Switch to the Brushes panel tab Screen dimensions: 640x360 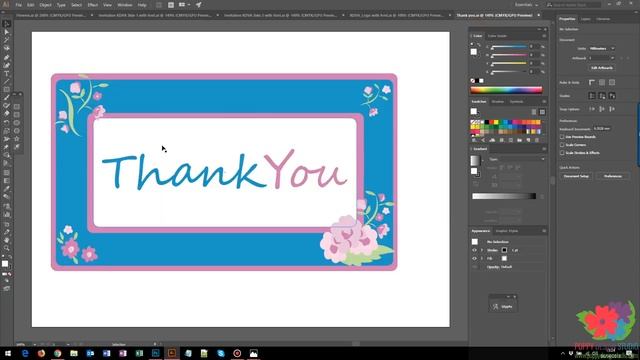pyautogui.click(x=498, y=102)
